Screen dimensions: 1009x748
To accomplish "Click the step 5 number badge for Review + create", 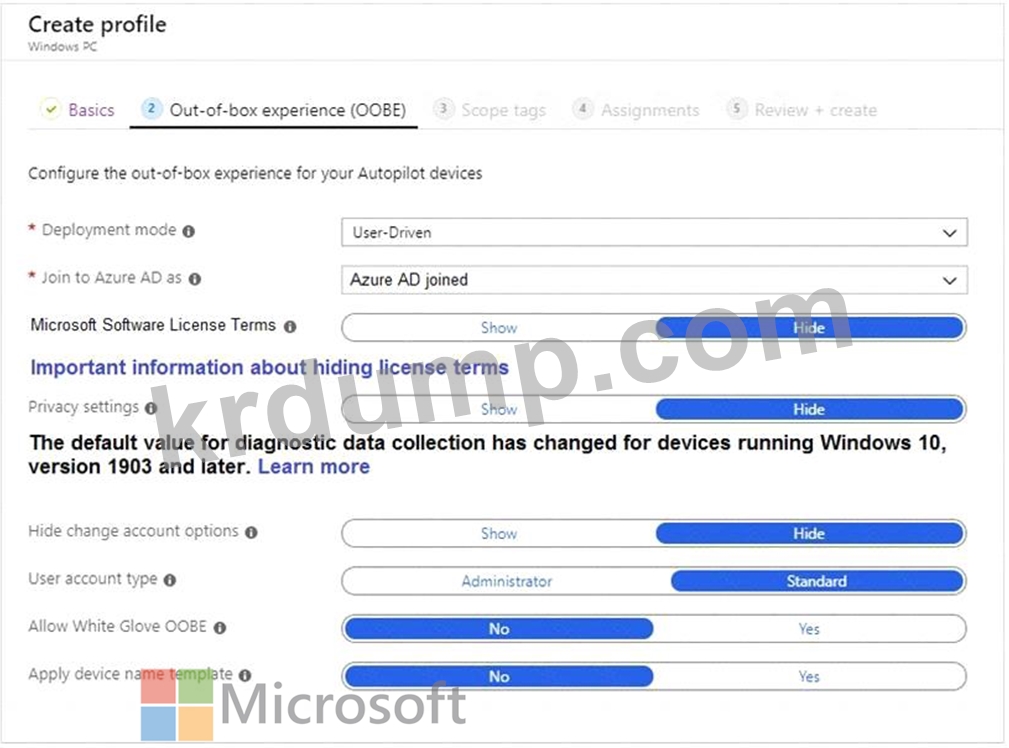I will tap(737, 108).
